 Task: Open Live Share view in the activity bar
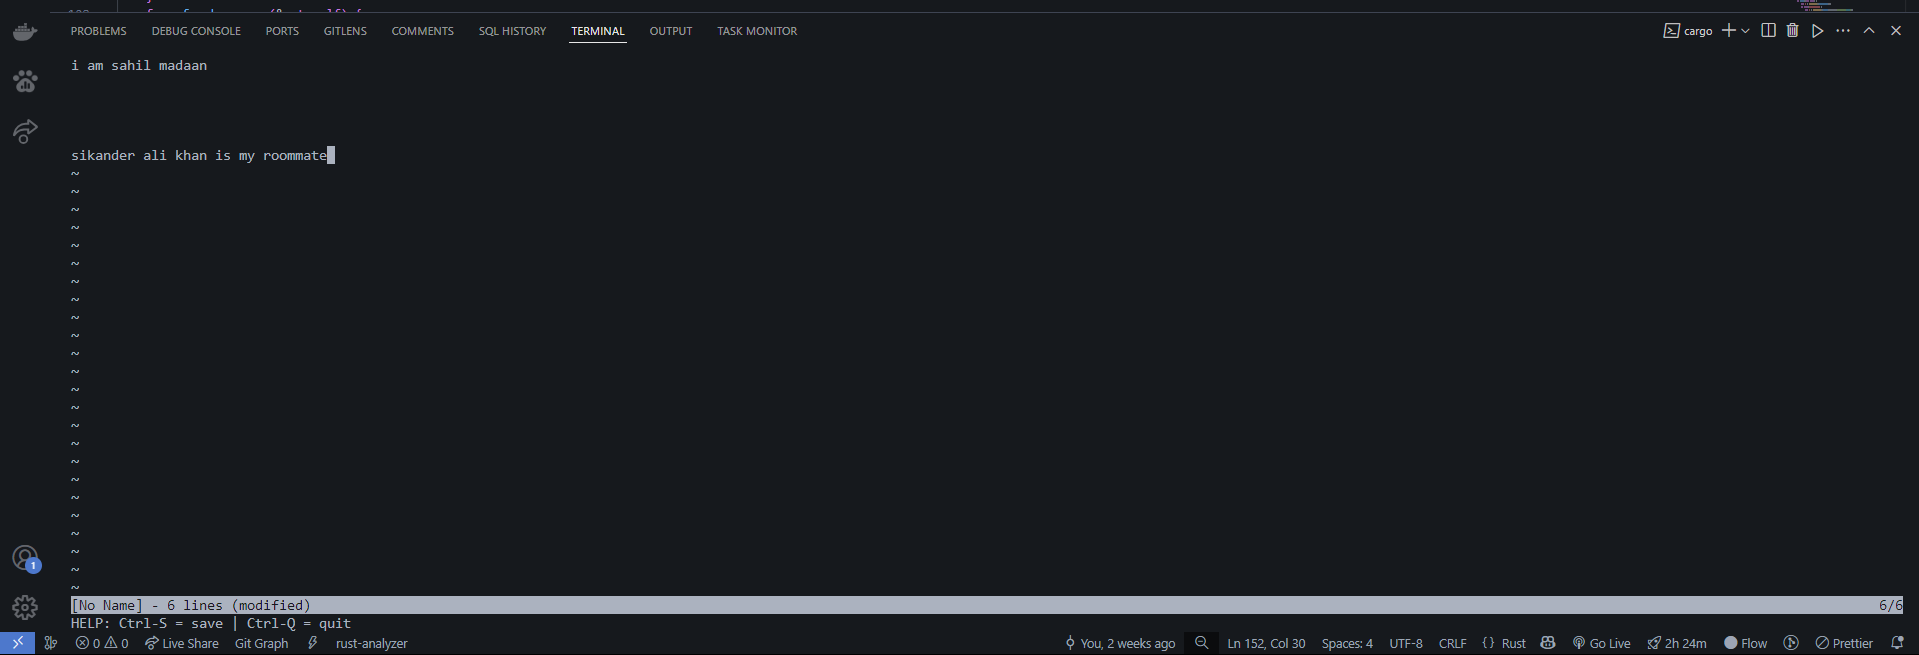(25, 131)
